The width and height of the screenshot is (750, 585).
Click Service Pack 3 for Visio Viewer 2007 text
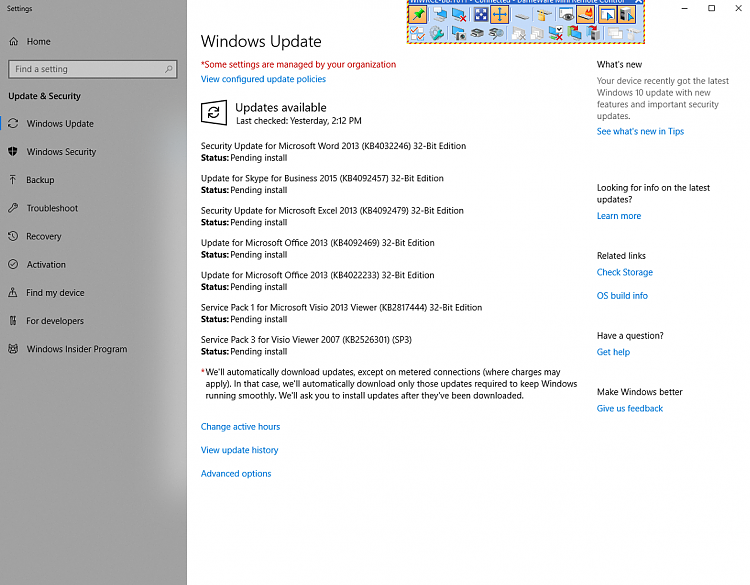click(x=306, y=340)
